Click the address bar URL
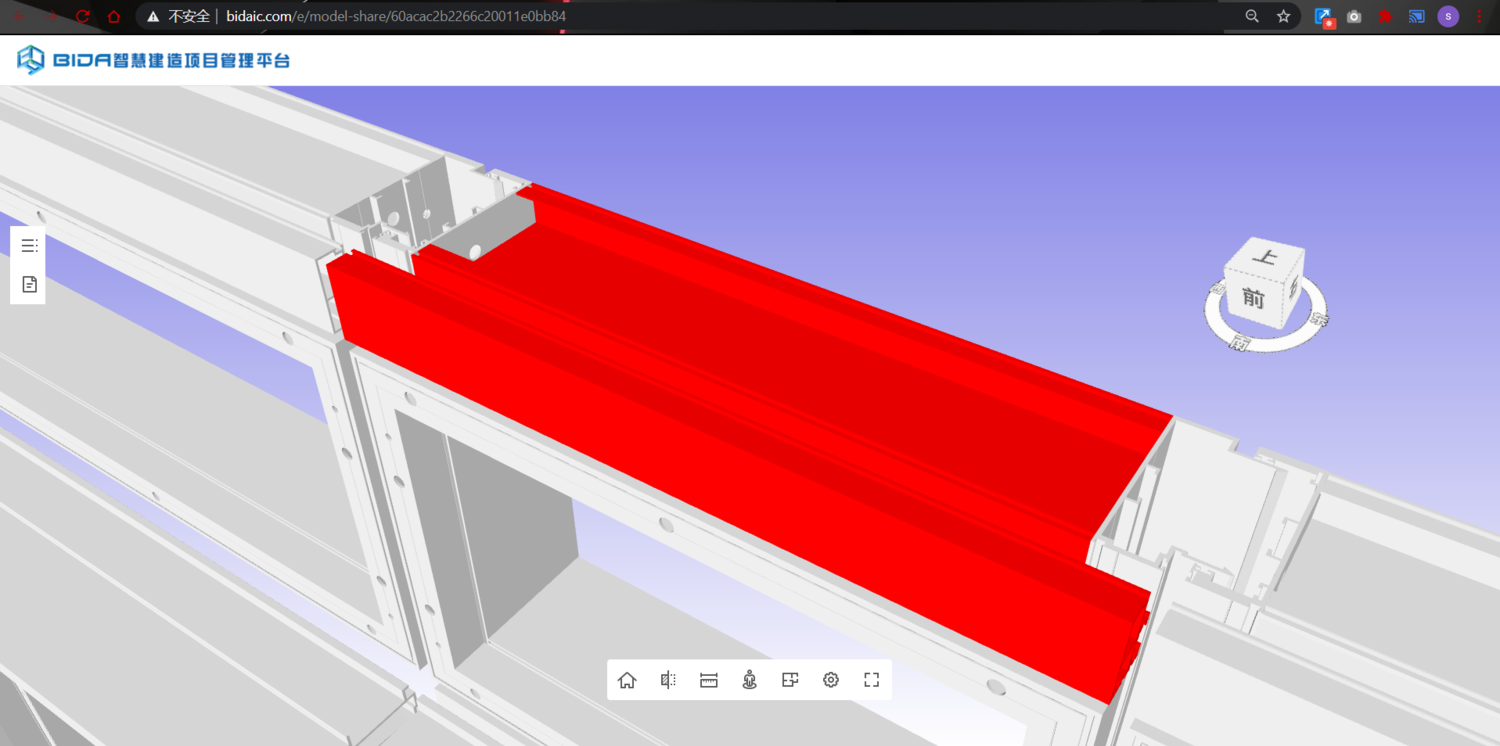 (400, 16)
